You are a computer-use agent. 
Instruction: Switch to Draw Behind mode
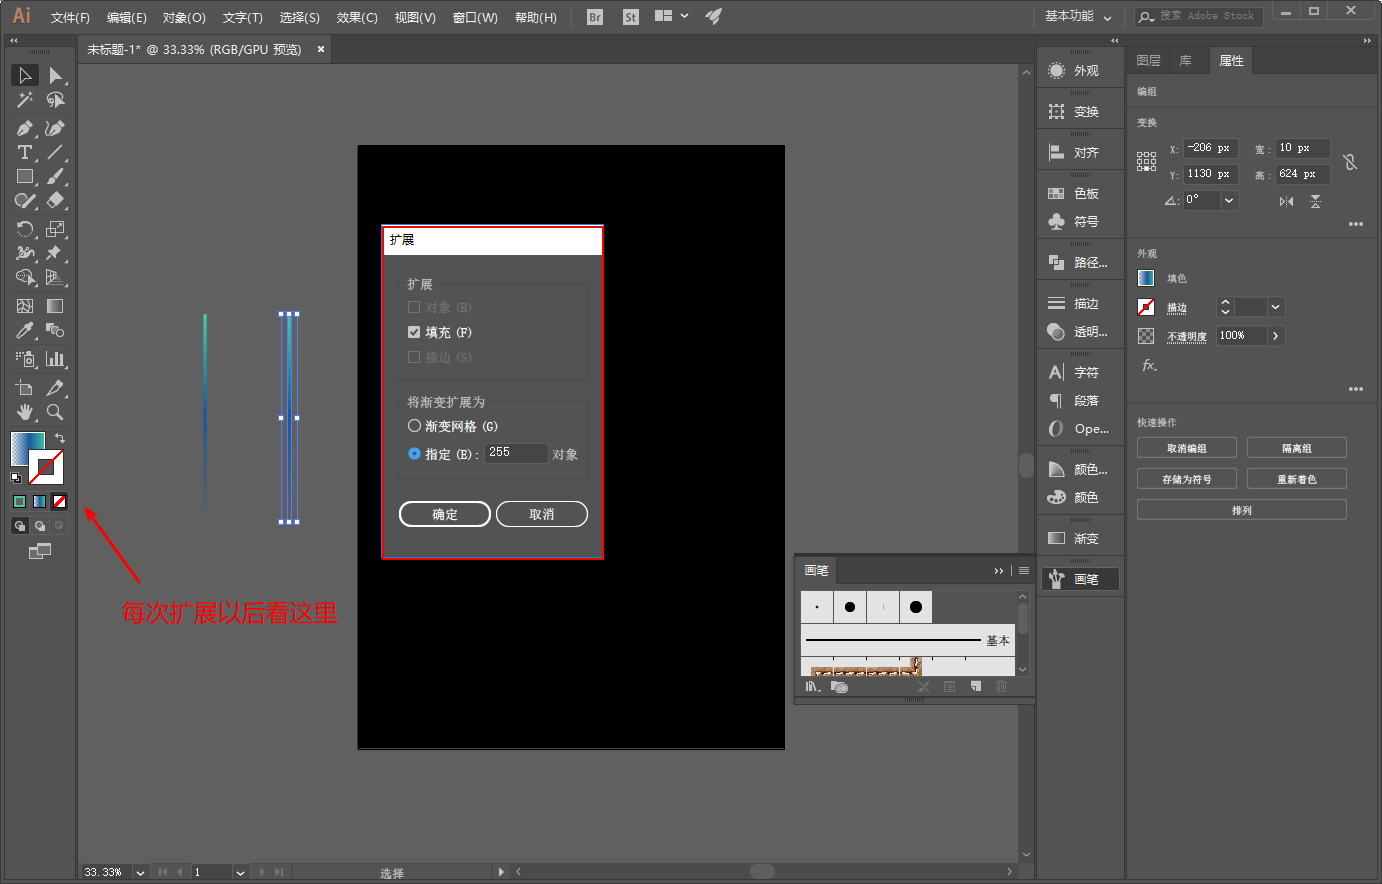pyautogui.click(x=39, y=525)
